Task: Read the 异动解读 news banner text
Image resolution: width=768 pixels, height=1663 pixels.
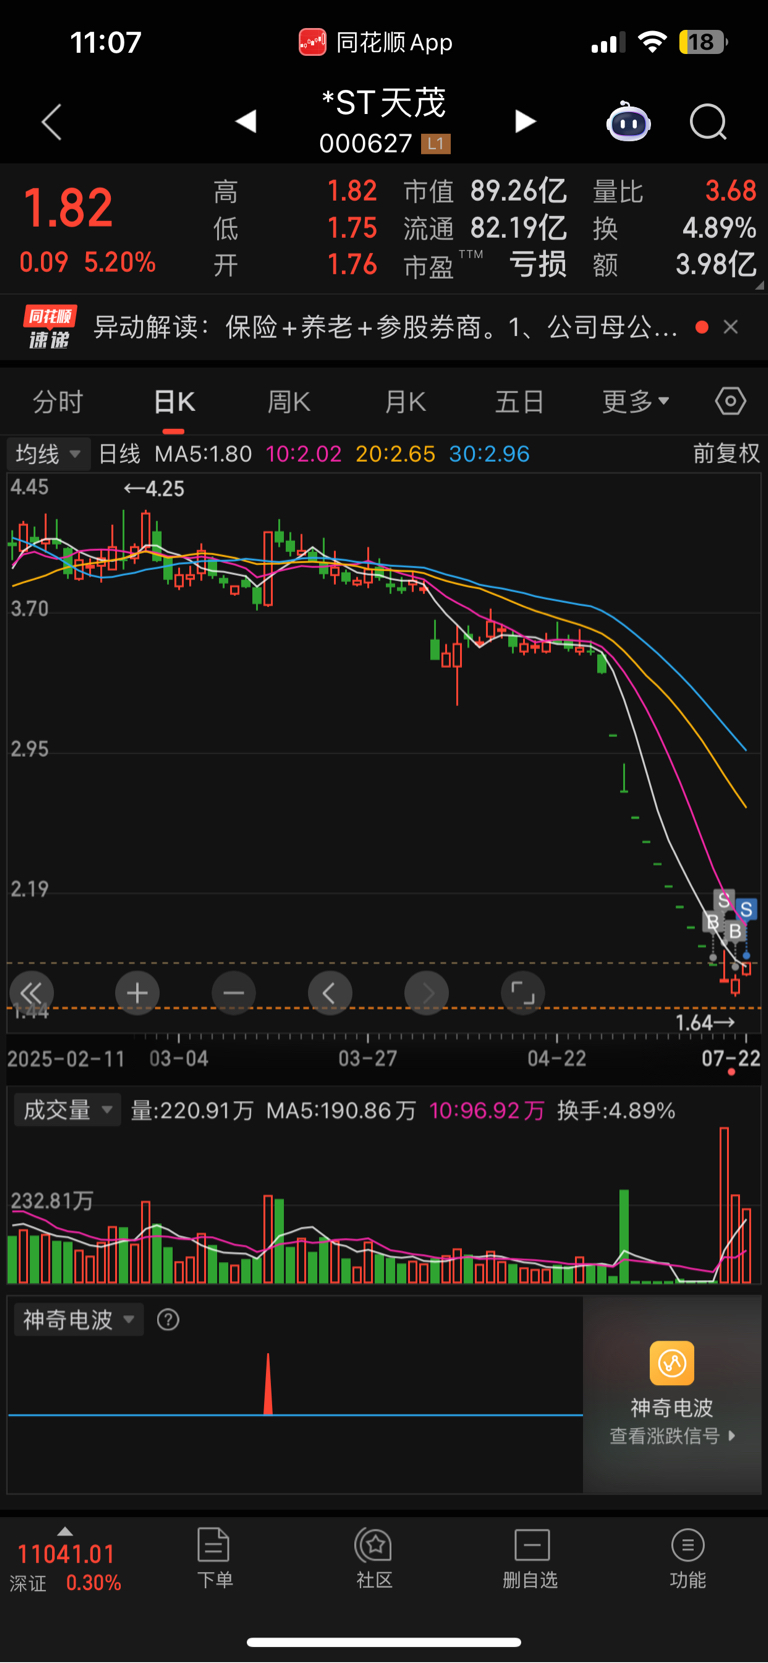Action: pyautogui.click(x=385, y=327)
